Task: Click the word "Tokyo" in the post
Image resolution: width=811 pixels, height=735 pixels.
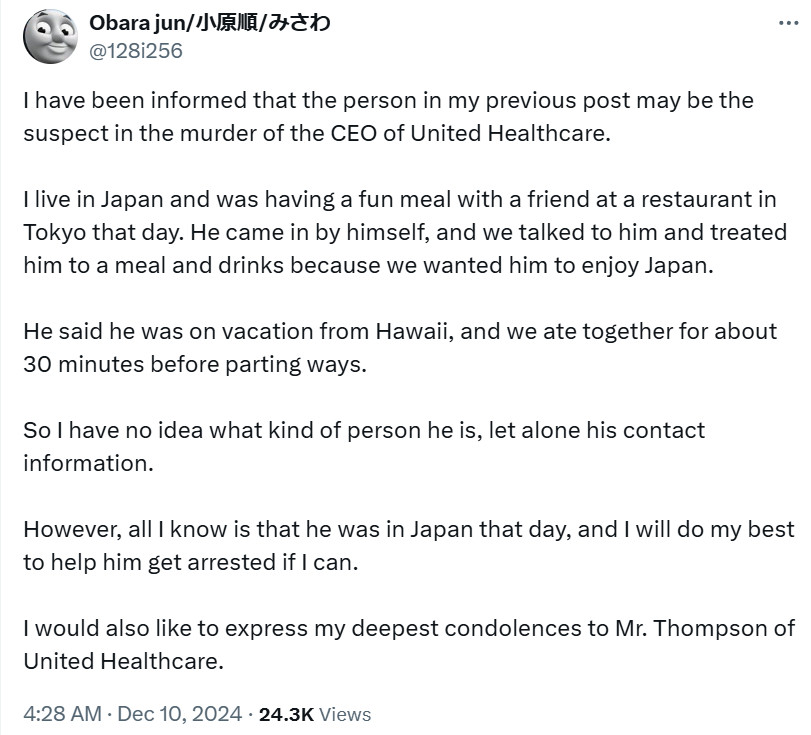Action: click(54, 233)
